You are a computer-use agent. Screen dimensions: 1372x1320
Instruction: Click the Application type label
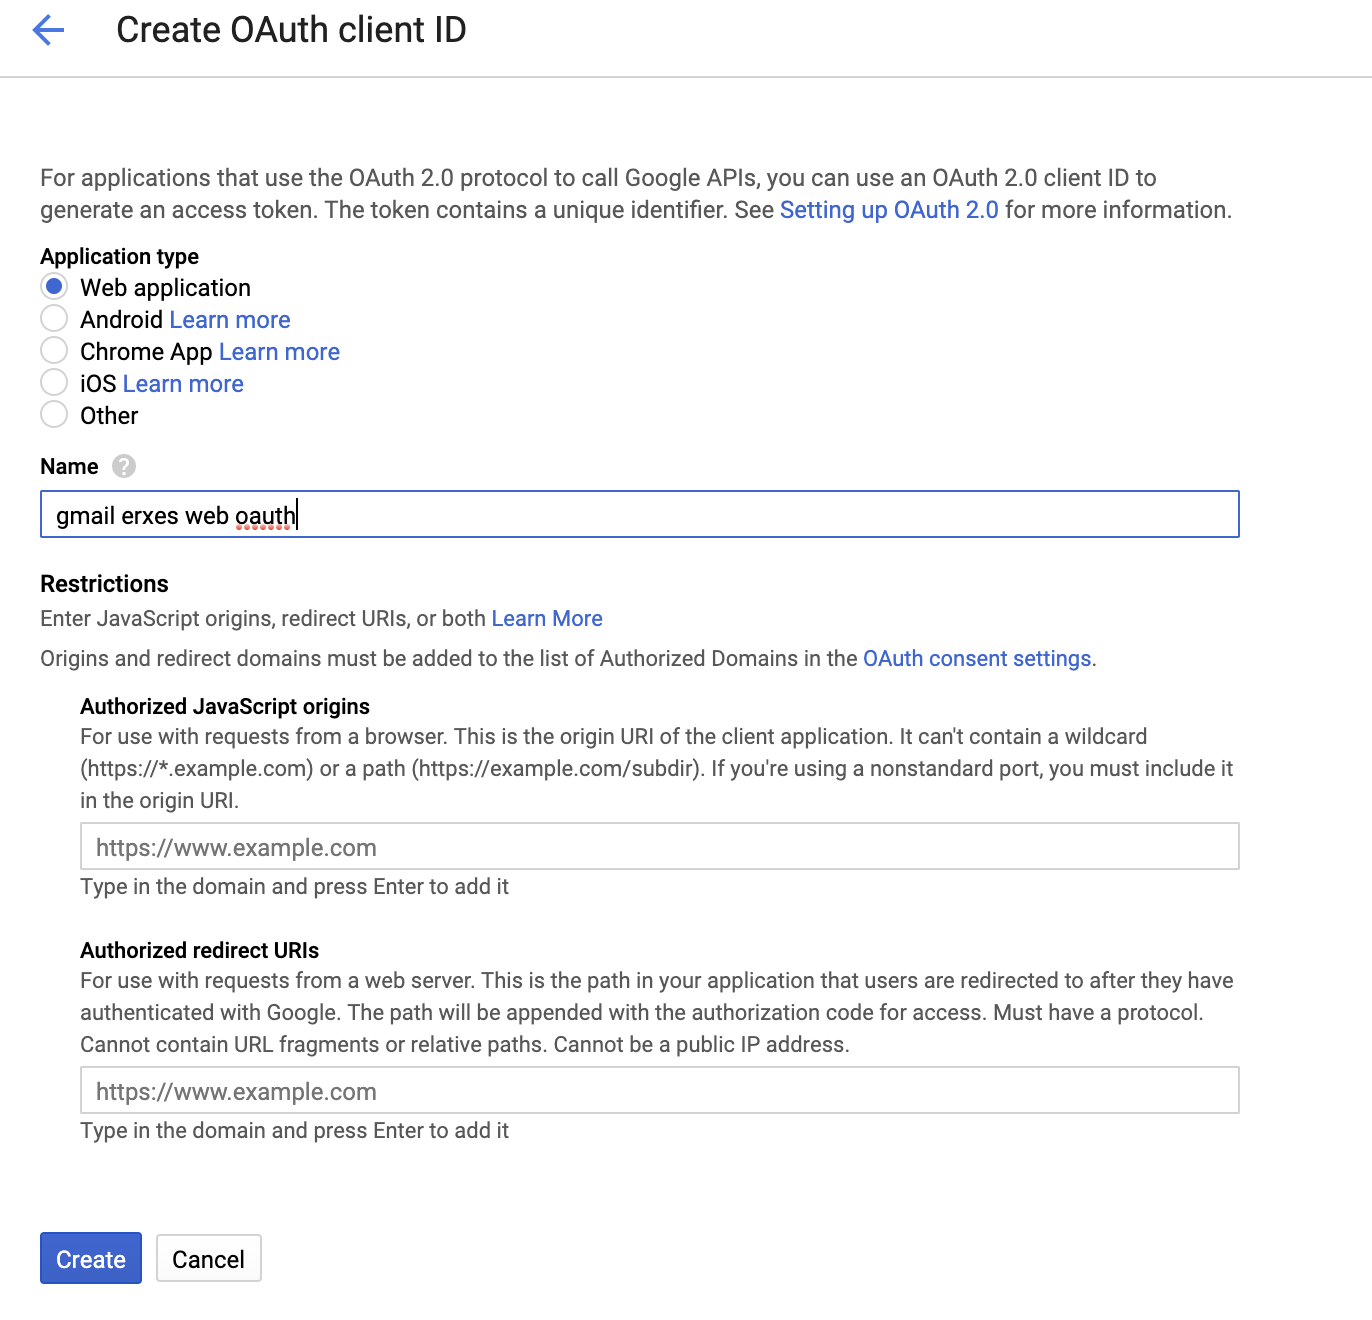point(119,257)
